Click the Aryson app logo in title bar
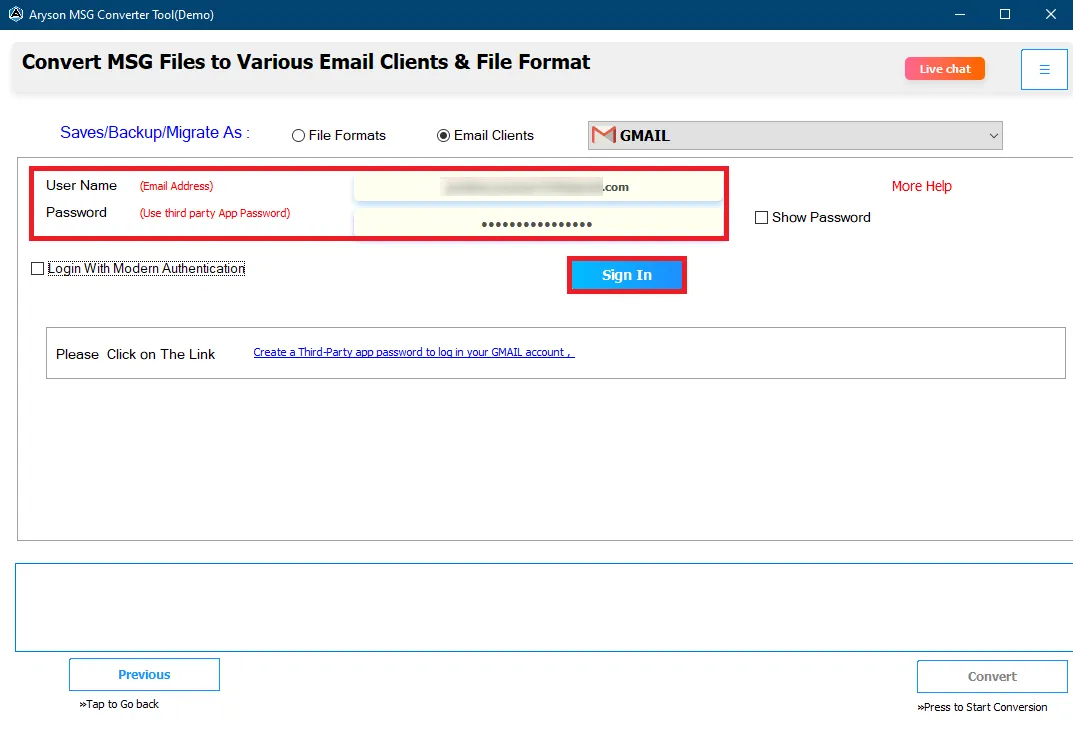This screenshot has height=732, width=1073. 16,14
